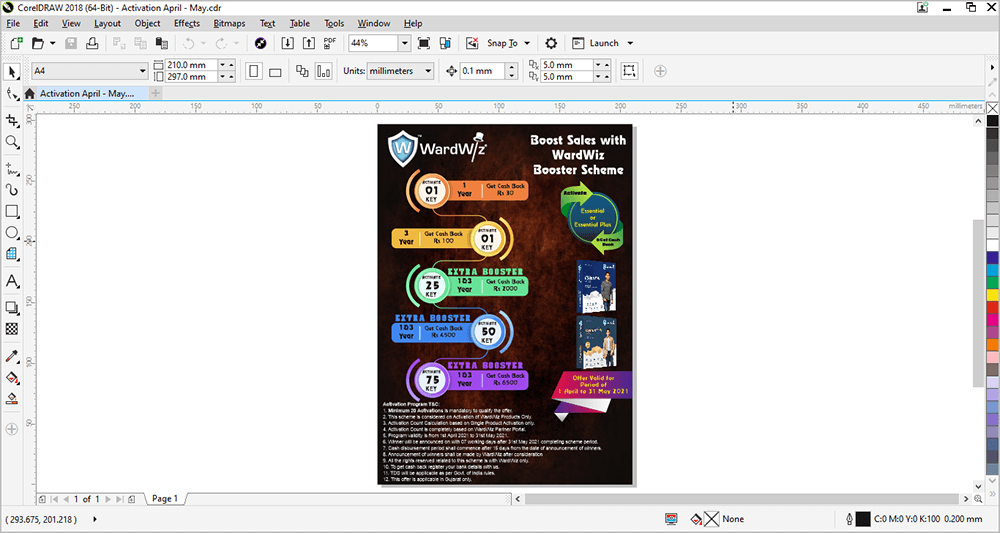1000x533 pixels.
Task: Click the nudge distance 0.1 mm field
Action: [483, 71]
